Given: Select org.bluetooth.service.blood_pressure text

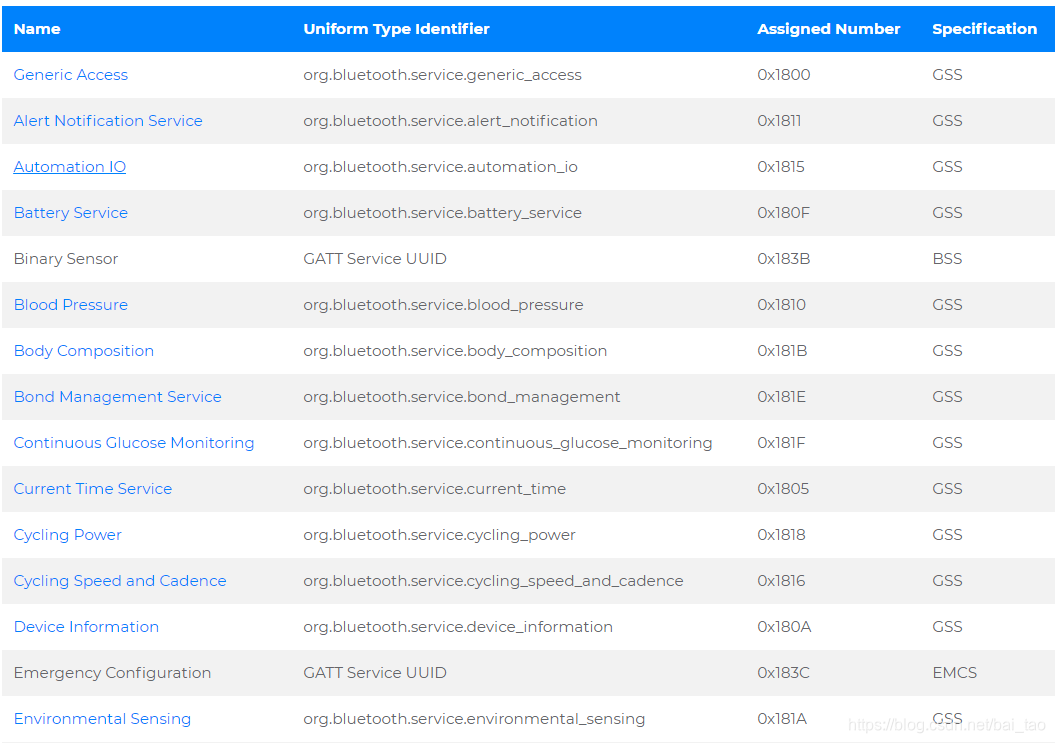Looking at the screenshot, I should tap(443, 305).
